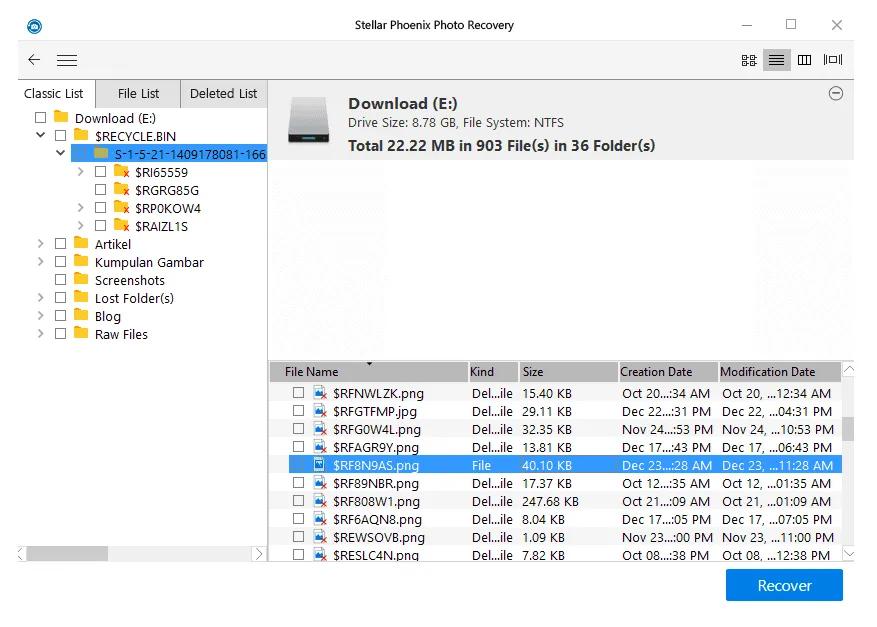Switch to the File List tab
This screenshot has width=877, height=627.
pyautogui.click(x=138, y=93)
